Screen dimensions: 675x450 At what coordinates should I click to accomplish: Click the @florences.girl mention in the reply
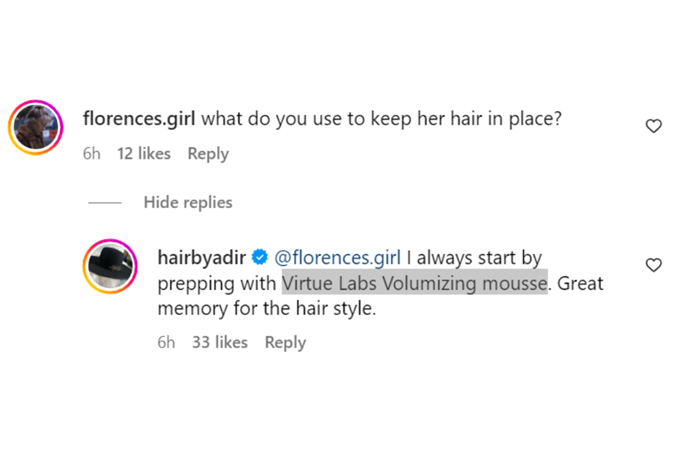click(x=336, y=258)
